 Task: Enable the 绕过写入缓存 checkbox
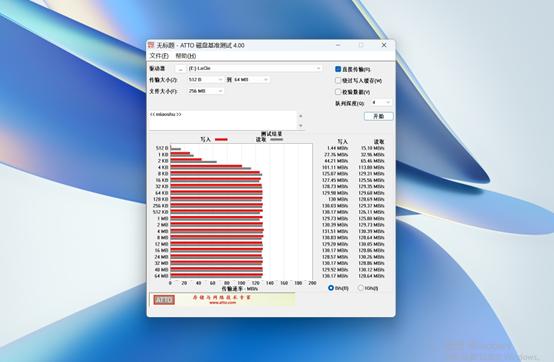(x=338, y=81)
